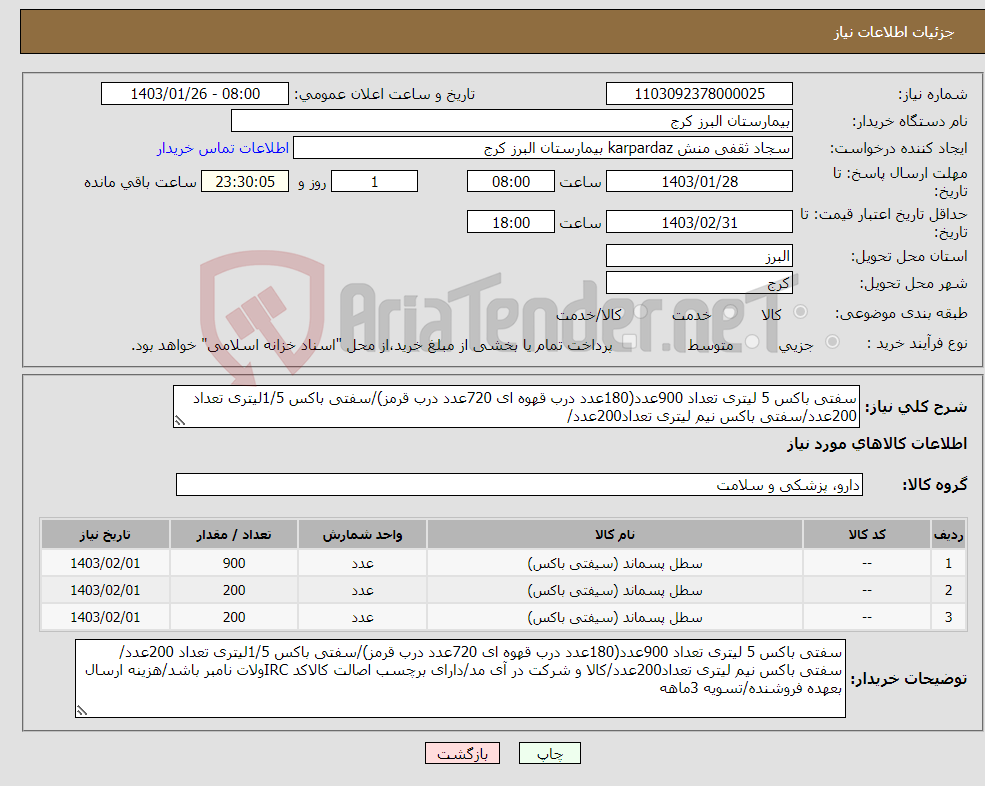
Task: Click the شرح کلی نیاز description textarea
Action: point(516,407)
